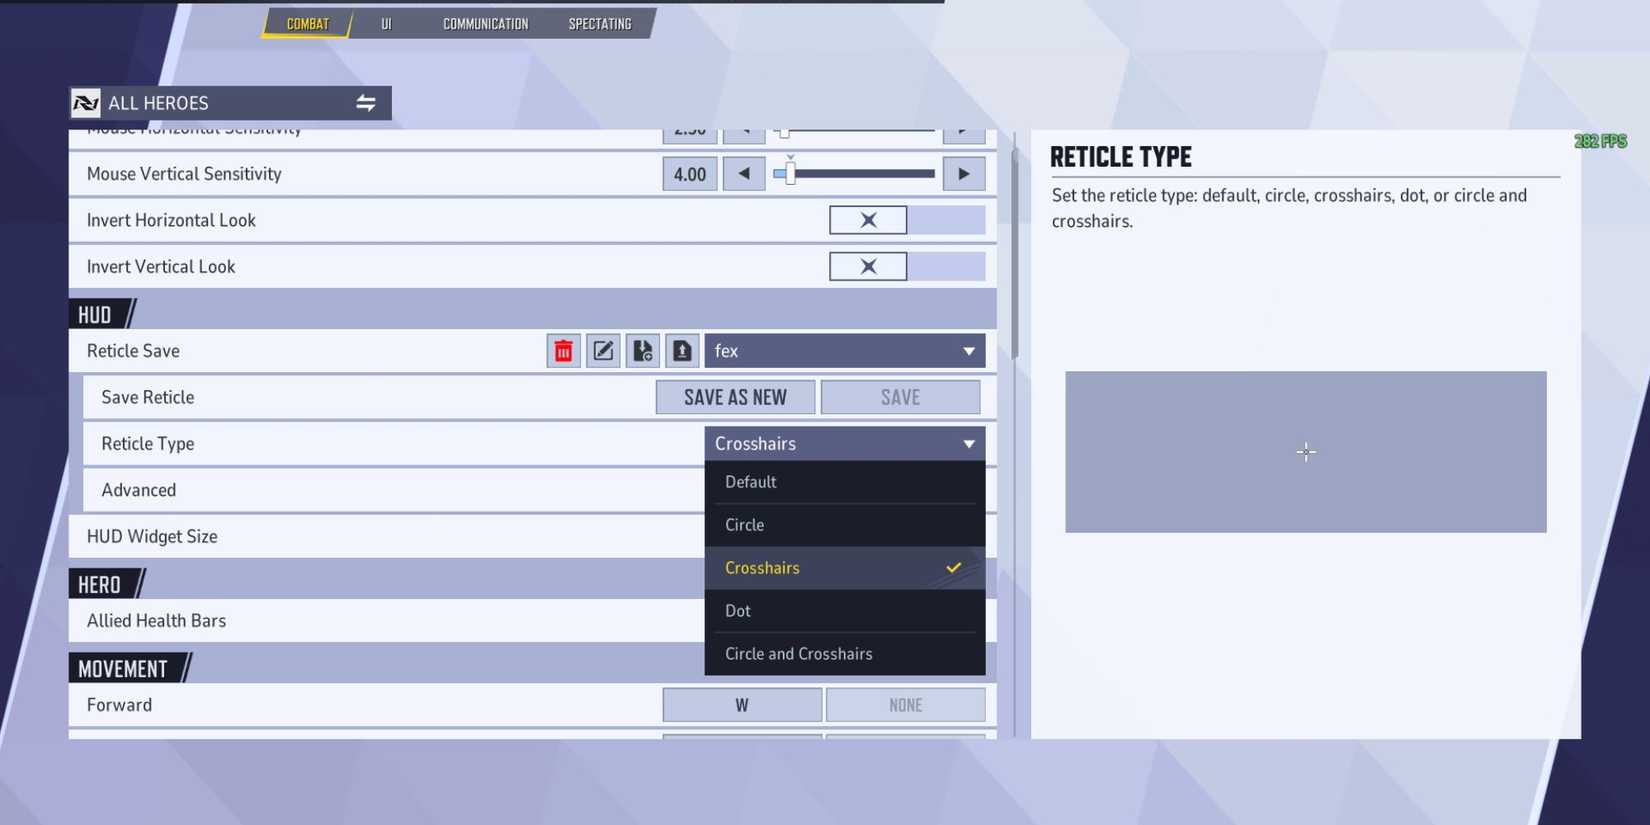The width and height of the screenshot is (1650, 825).
Task: Open the Spectating tab
Action: pos(600,23)
